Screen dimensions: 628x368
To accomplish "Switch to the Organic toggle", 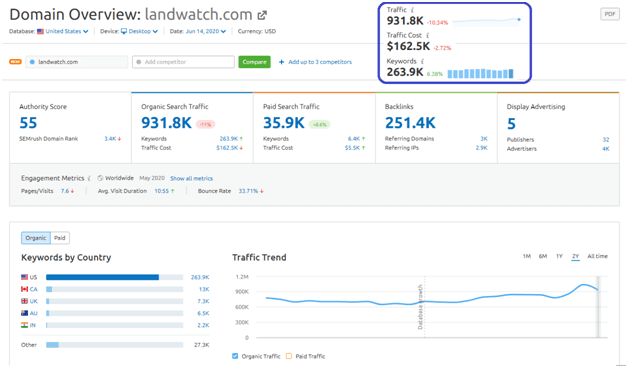I will pyautogui.click(x=36, y=238).
